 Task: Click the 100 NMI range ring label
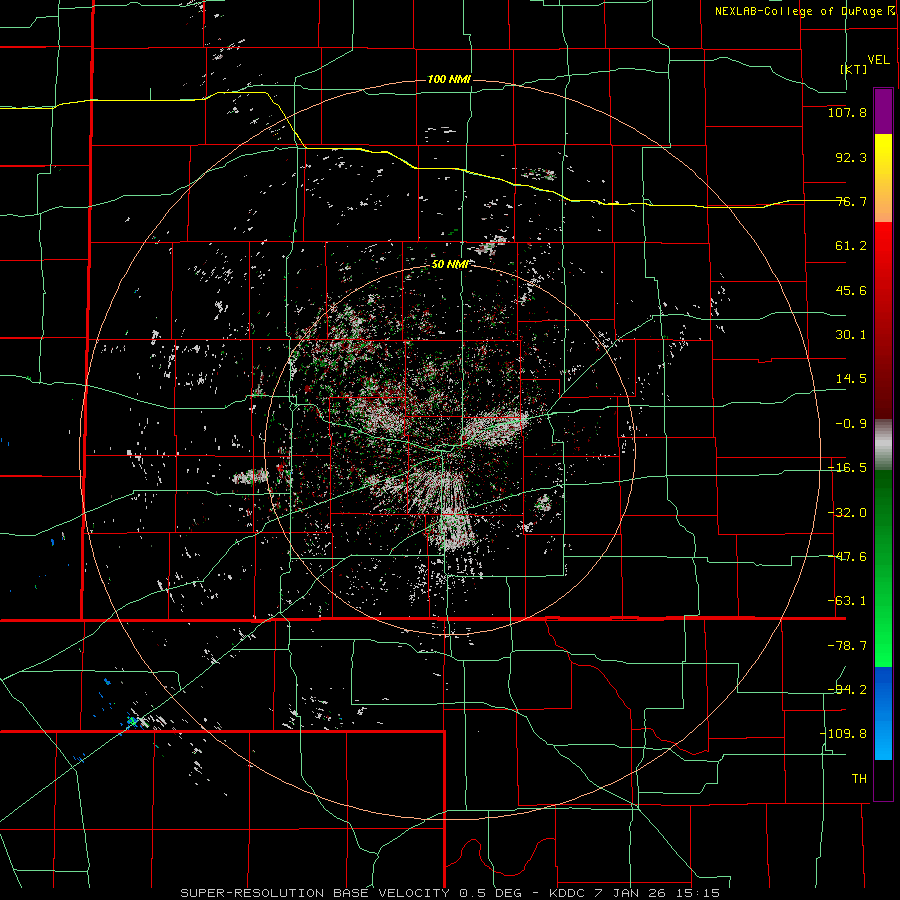click(449, 79)
